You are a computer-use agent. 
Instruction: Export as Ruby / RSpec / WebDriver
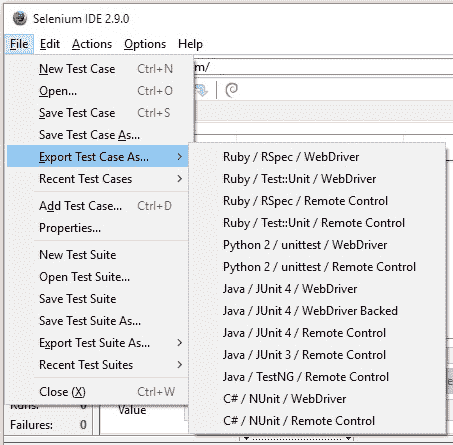(317, 157)
